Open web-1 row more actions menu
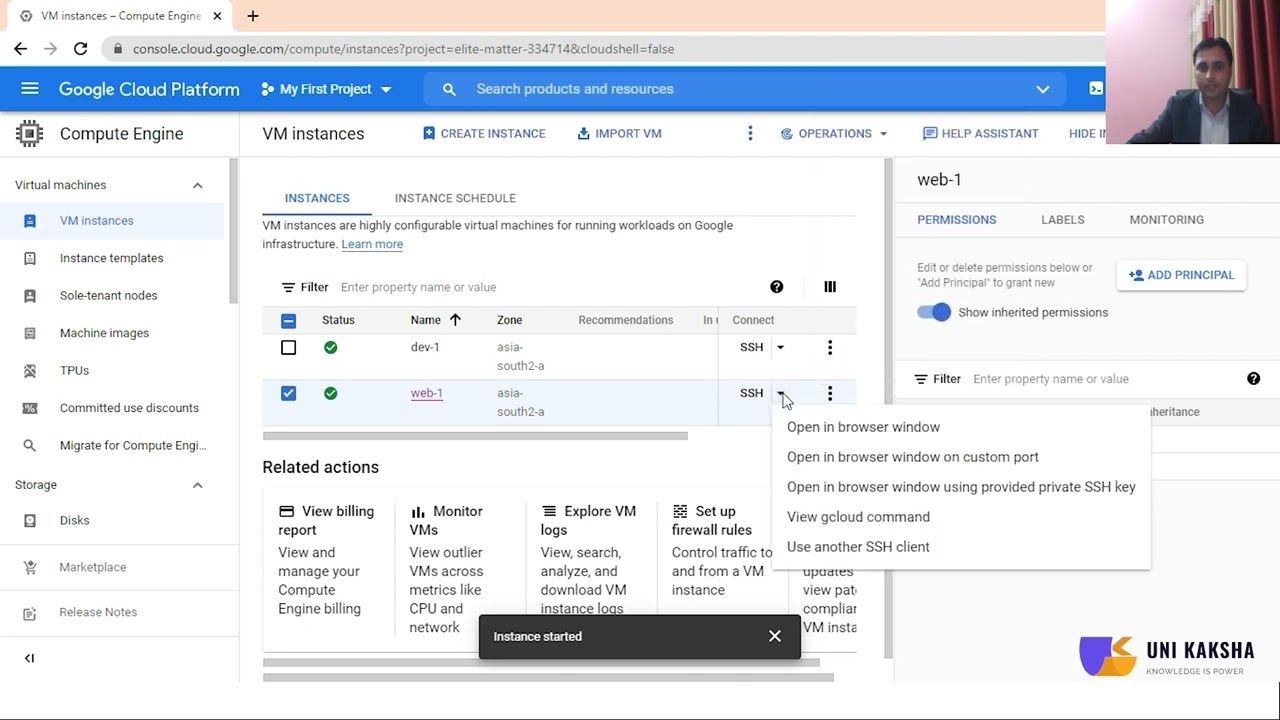This screenshot has width=1280, height=720. tap(829, 393)
